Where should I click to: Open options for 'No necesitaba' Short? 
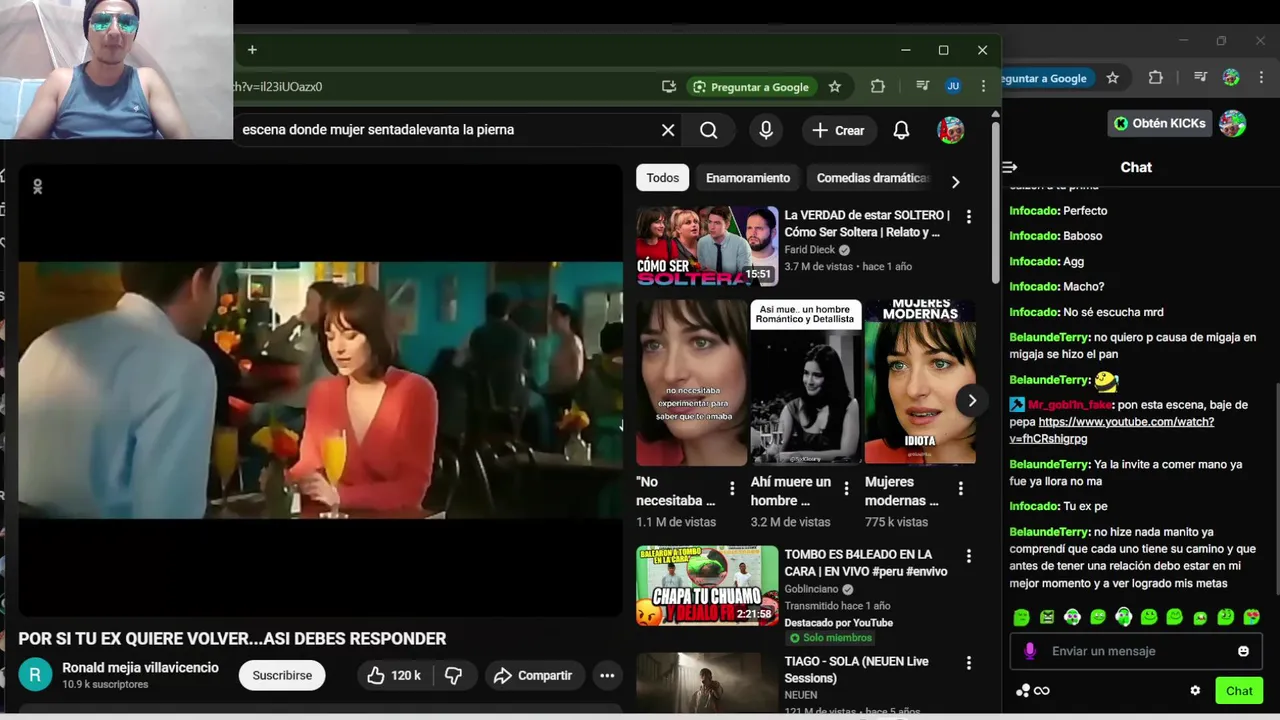732,489
